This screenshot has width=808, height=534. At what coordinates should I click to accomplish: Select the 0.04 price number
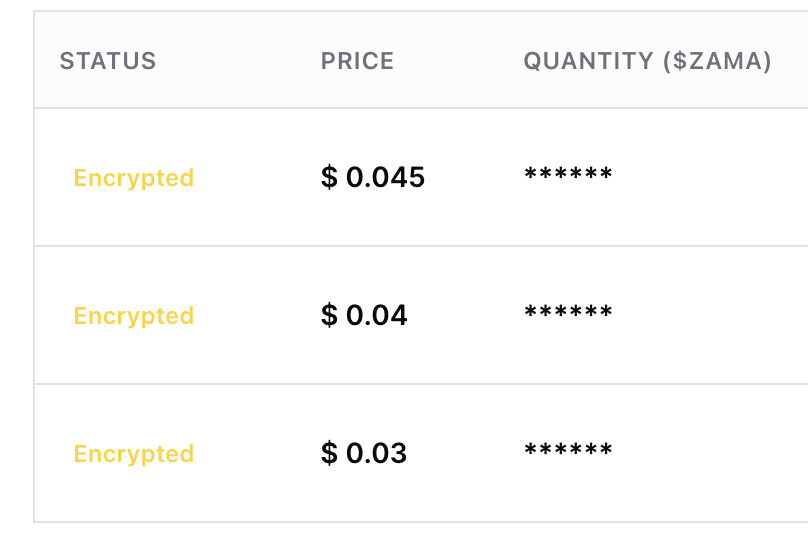click(x=377, y=316)
